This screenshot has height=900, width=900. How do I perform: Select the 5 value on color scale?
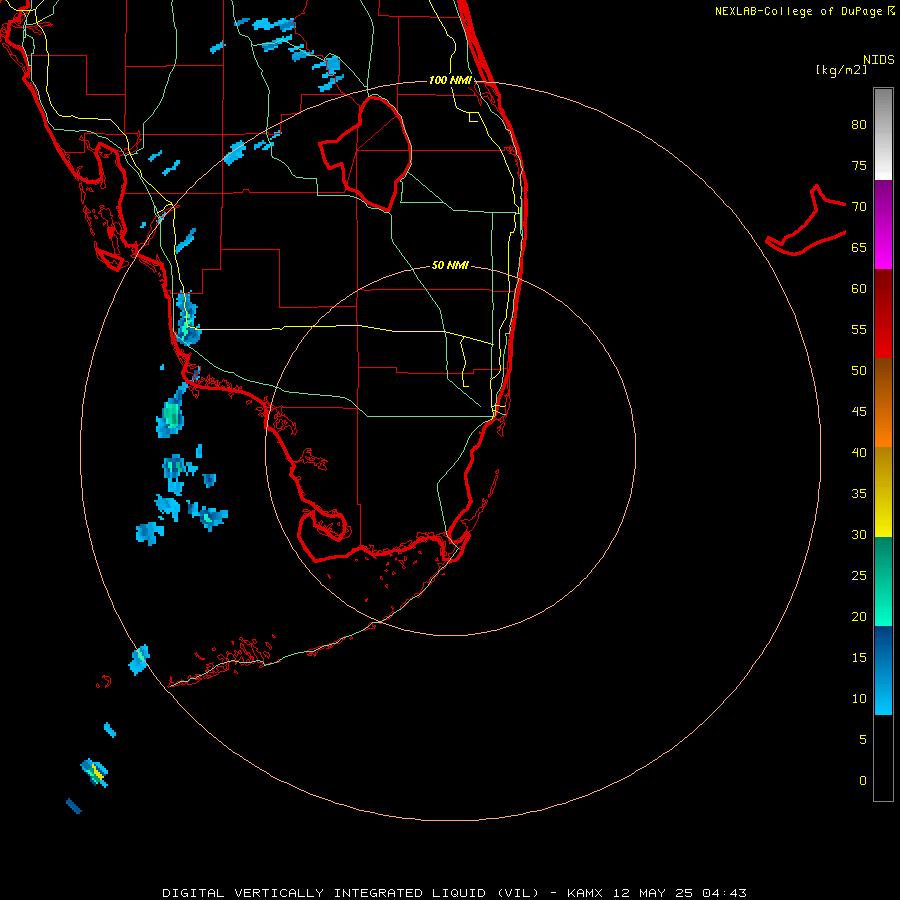point(863,739)
